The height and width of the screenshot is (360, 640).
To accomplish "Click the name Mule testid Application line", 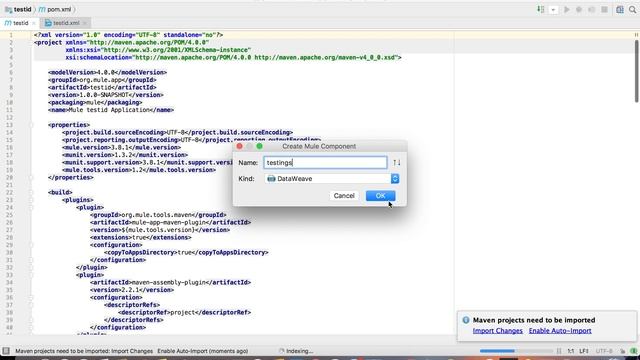I will (x=111, y=110).
